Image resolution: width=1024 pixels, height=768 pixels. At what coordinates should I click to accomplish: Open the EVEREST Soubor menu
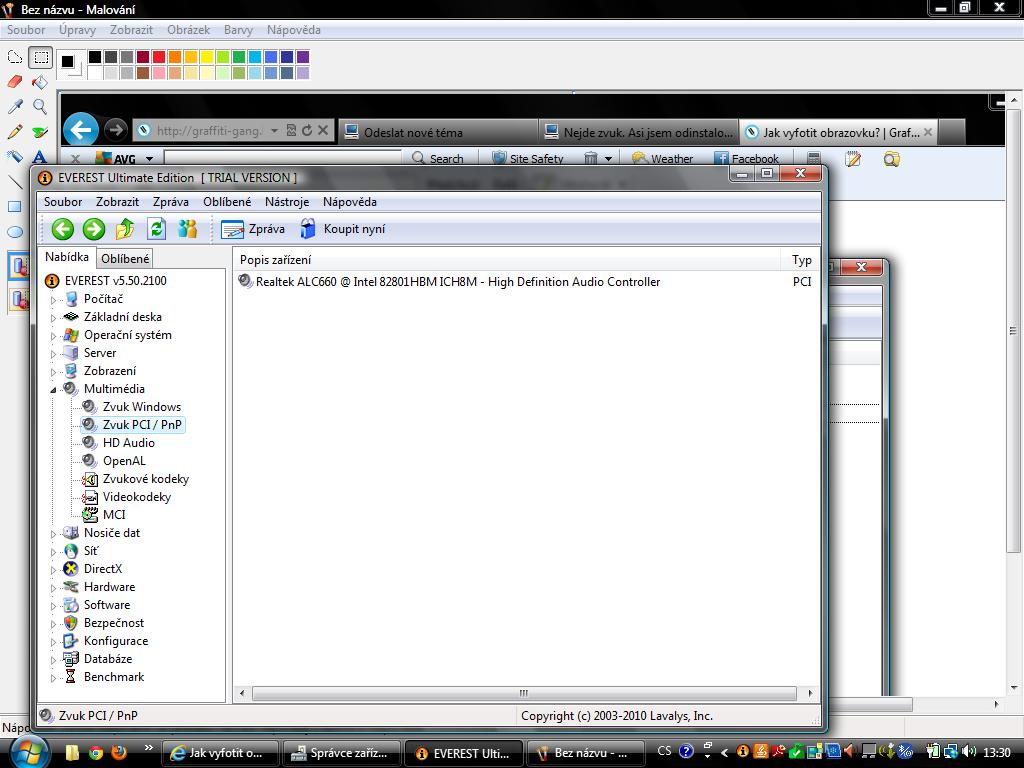click(x=63, y=202)
